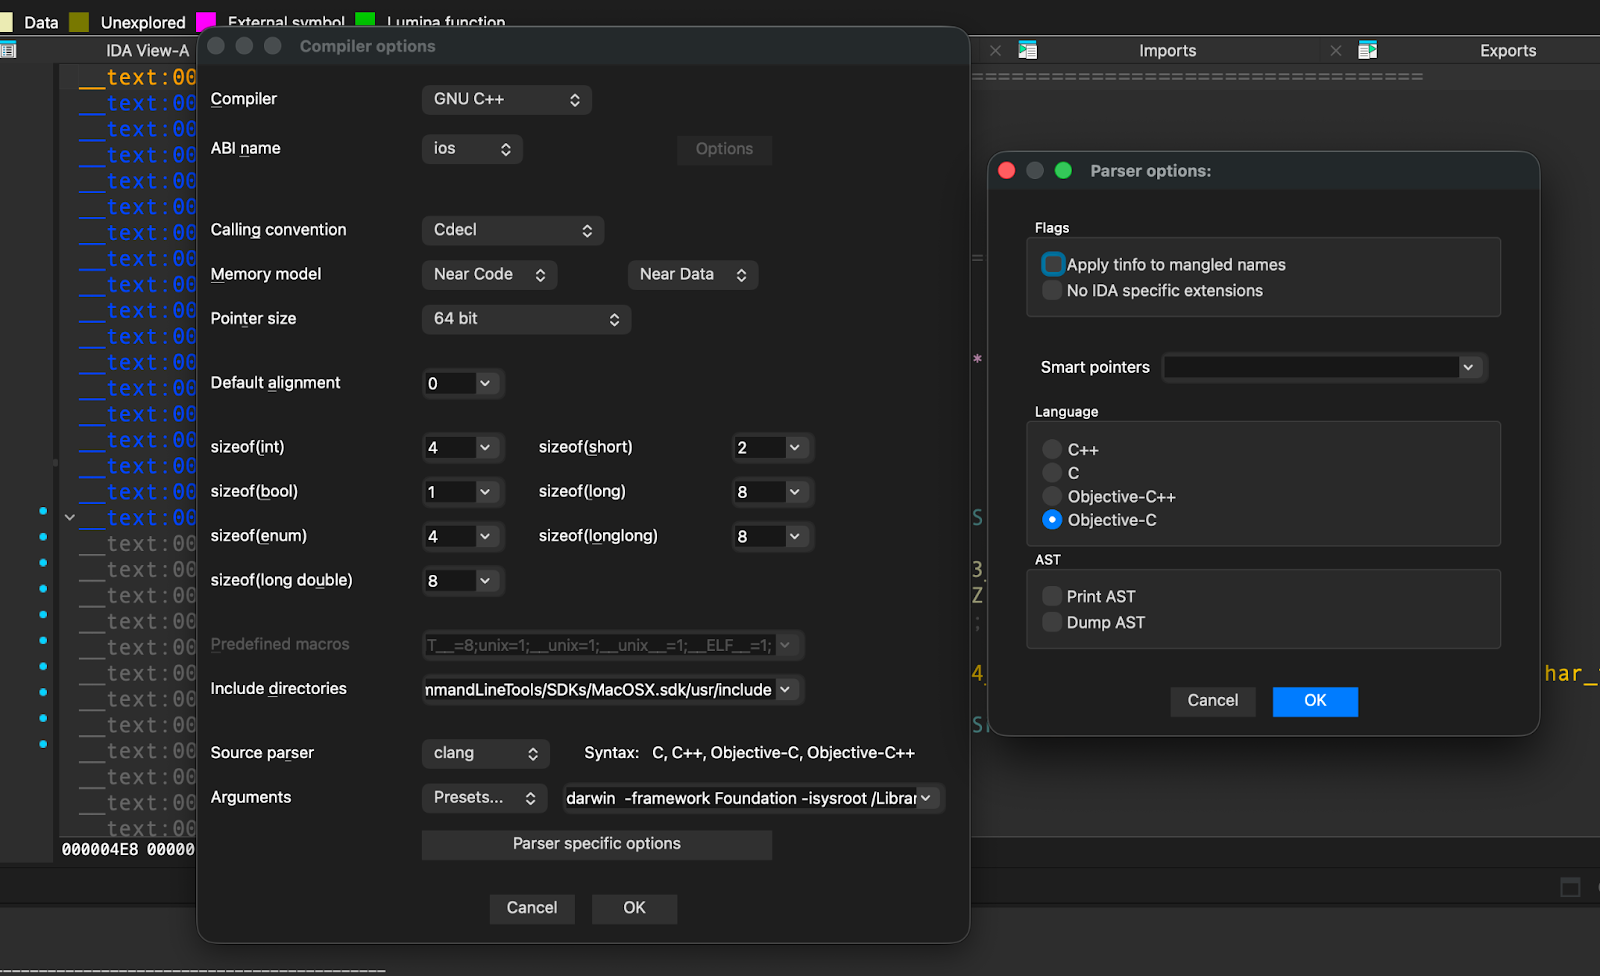Enable the Print AST checkbox
This screenshot has height=976, width=1600.
(x=1052, y=596)
